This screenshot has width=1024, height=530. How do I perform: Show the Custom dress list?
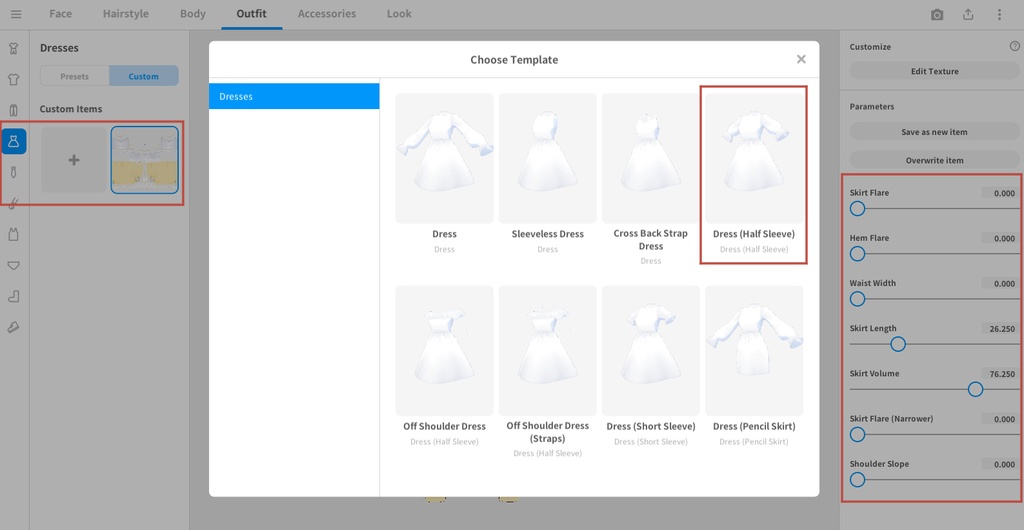point(144,76)
